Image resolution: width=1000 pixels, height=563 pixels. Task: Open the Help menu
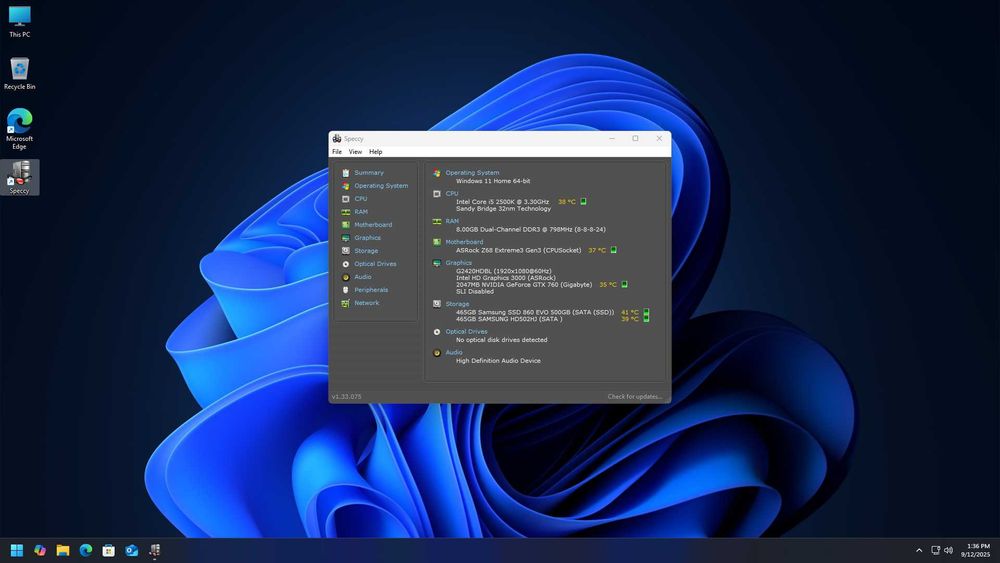(376, 152)
